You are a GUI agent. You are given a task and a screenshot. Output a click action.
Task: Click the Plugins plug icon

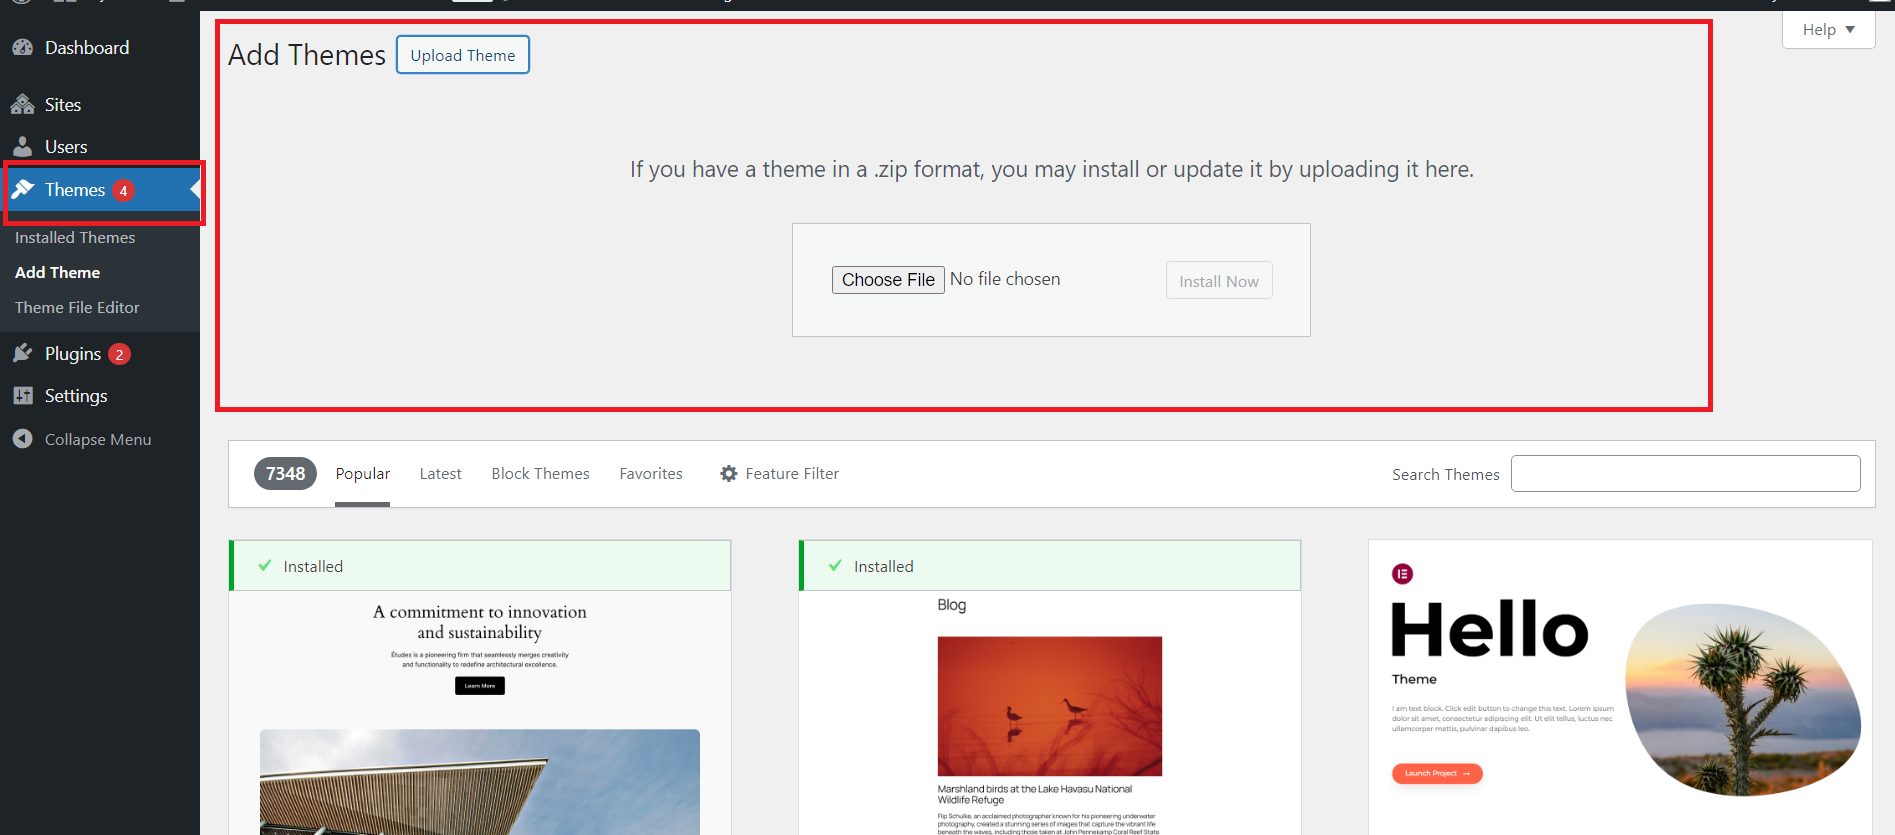point(22,354)
